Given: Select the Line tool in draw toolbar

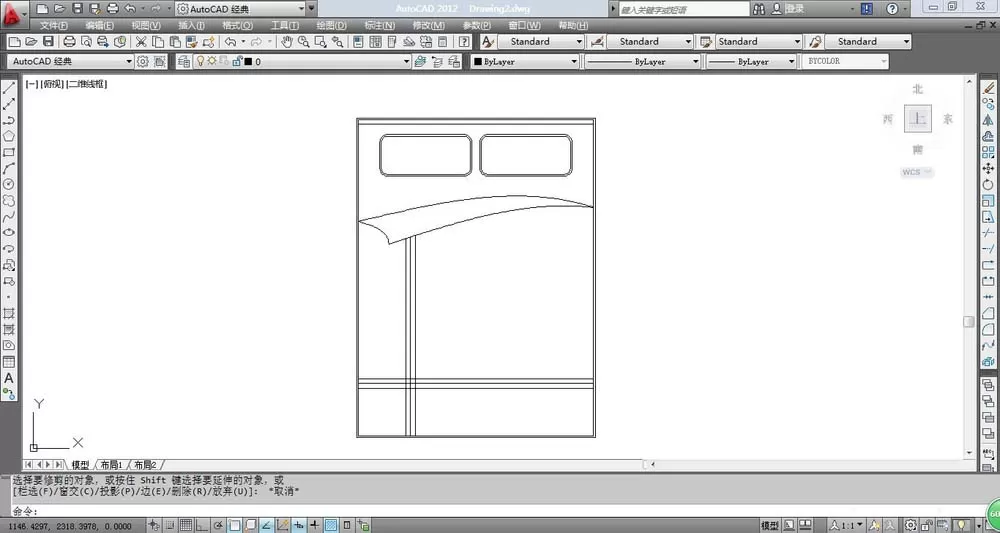Looking at the screenshot, I should [9, 88].
